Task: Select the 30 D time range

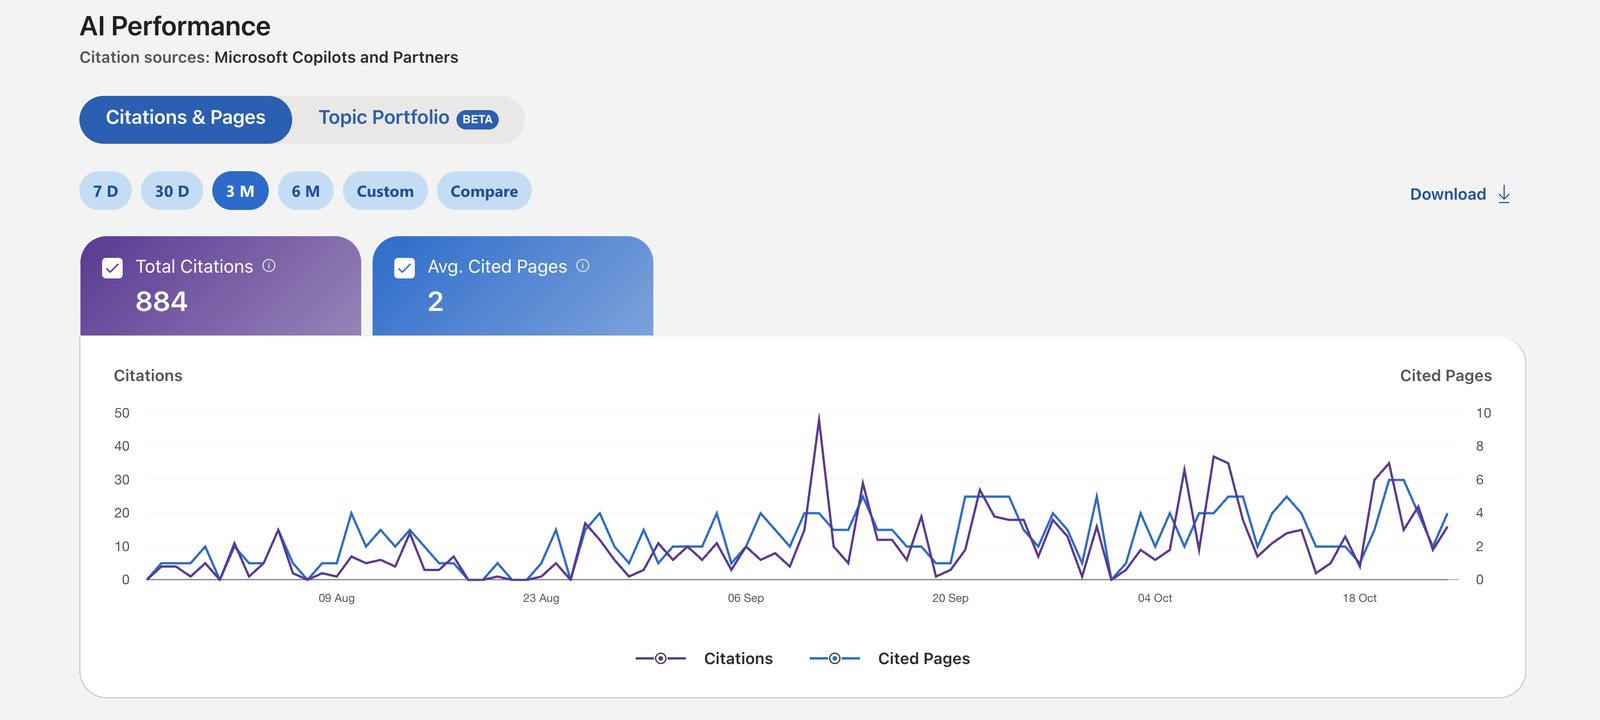Action: click(172, 191)
